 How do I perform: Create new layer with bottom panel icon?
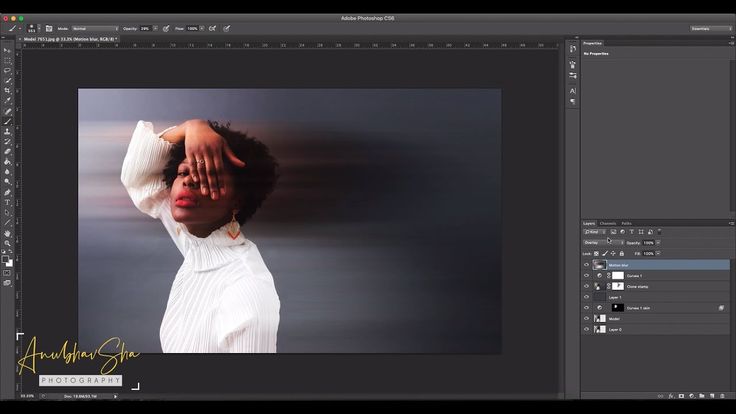(x=714, y=394)
